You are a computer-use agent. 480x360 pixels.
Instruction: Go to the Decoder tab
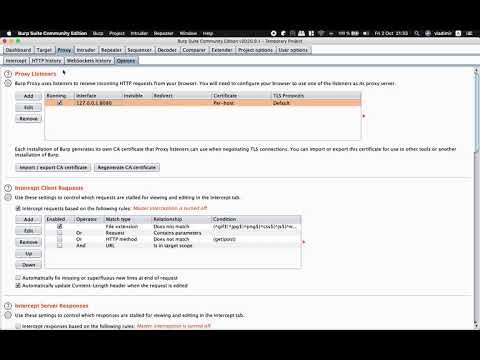167,50
